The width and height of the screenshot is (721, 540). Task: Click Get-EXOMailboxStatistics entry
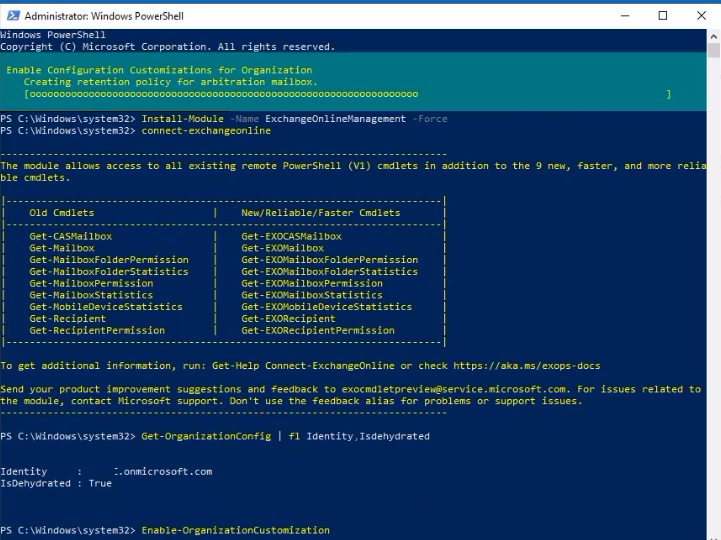312,295
